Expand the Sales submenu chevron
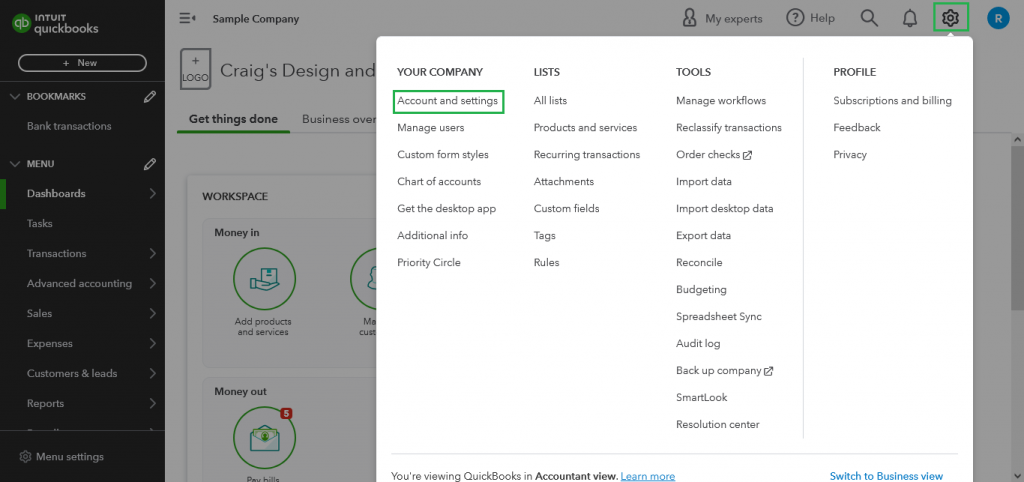 (152, 313)
